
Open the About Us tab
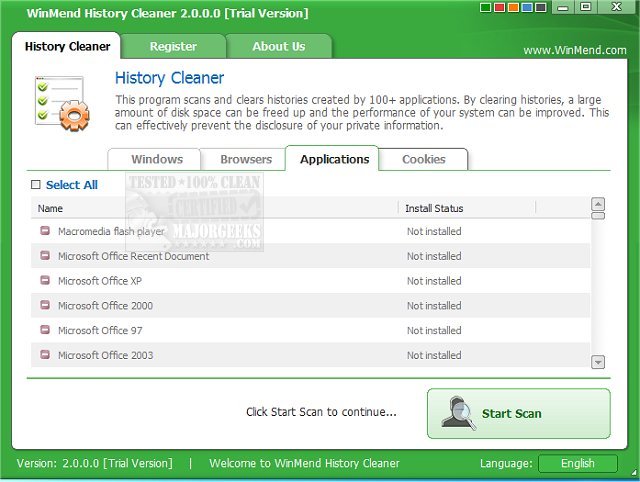coord(278,47)
